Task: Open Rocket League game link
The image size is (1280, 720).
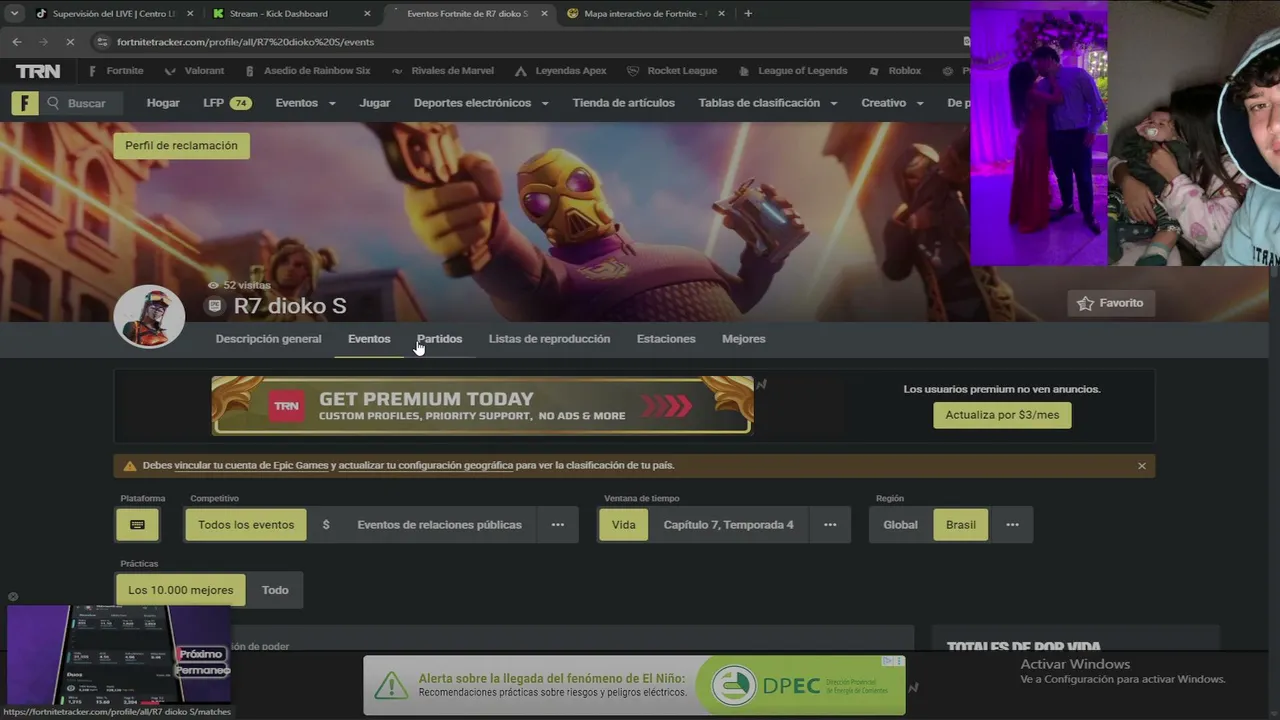Action: point(672,71)
